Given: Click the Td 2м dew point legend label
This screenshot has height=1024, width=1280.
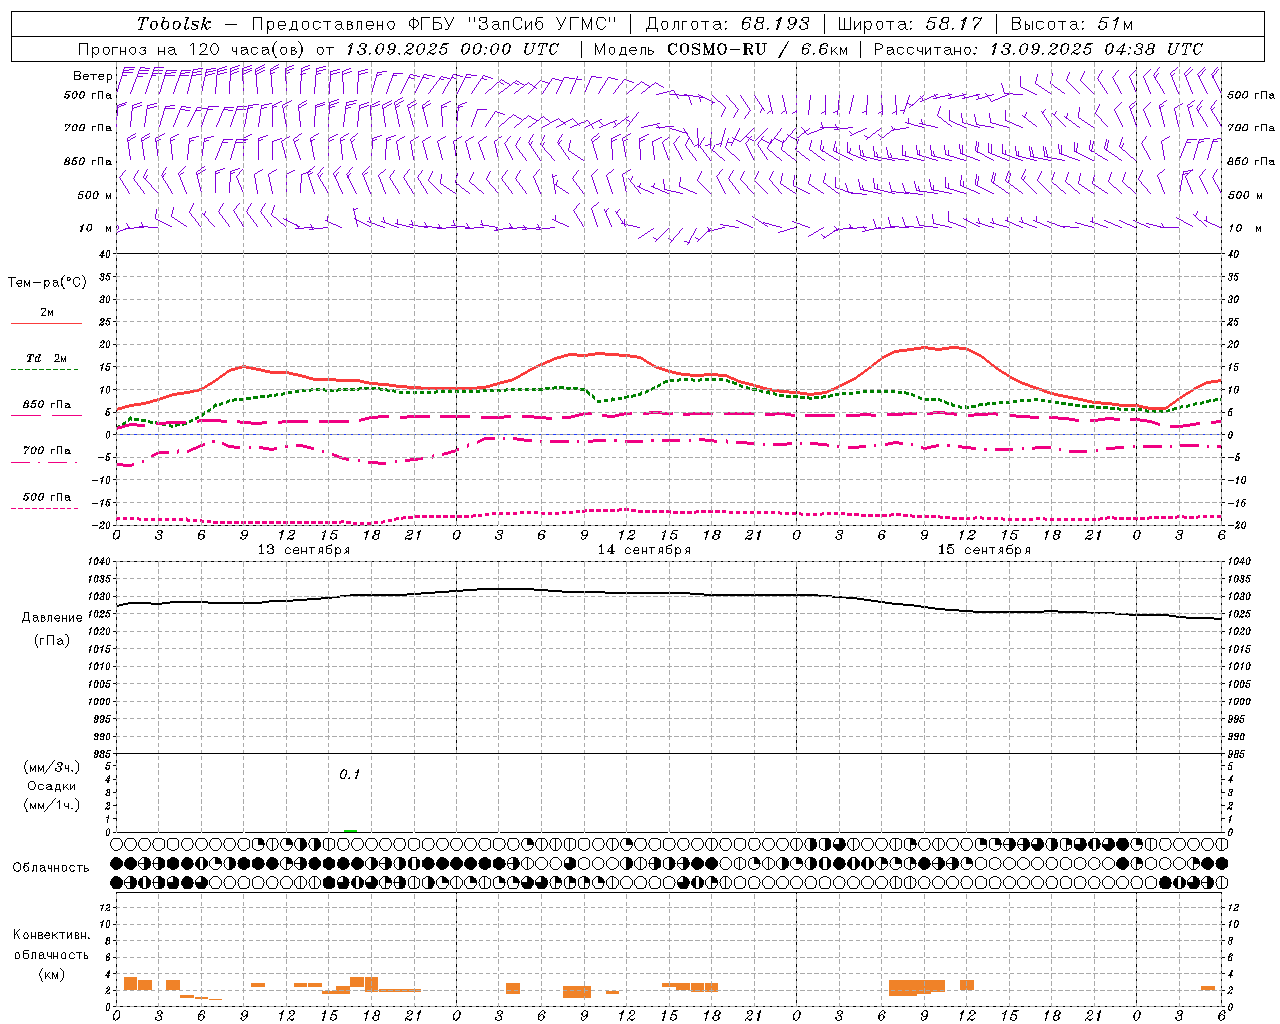Looking at the screenshot, I should tap(46, 358).
